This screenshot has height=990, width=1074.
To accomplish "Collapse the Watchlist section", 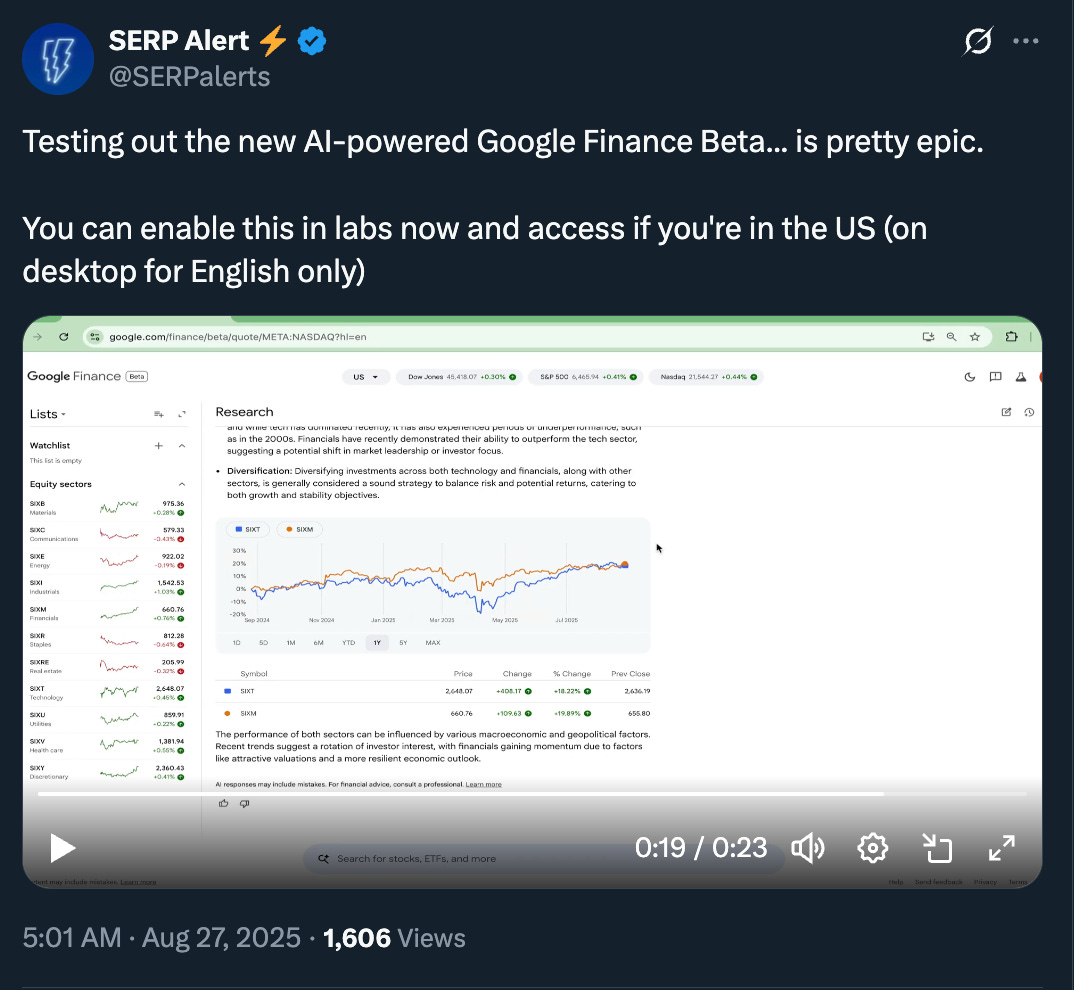I will [x=182, y=446].
